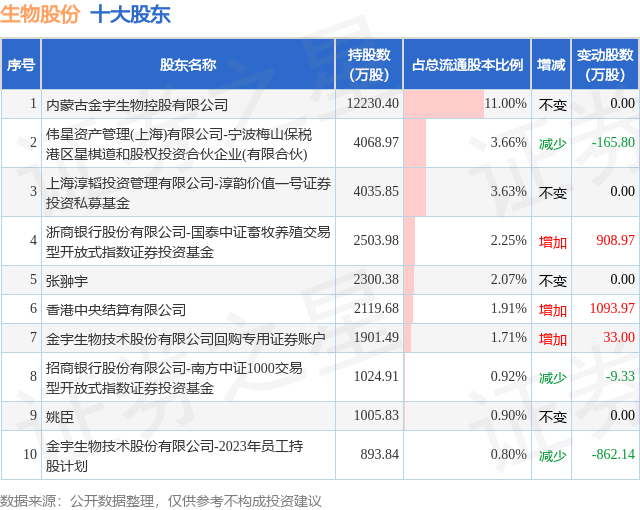This screenshot has width=640, height=510.
Task: Select the 股东名称 column header
Action: [x=188, y=64]
